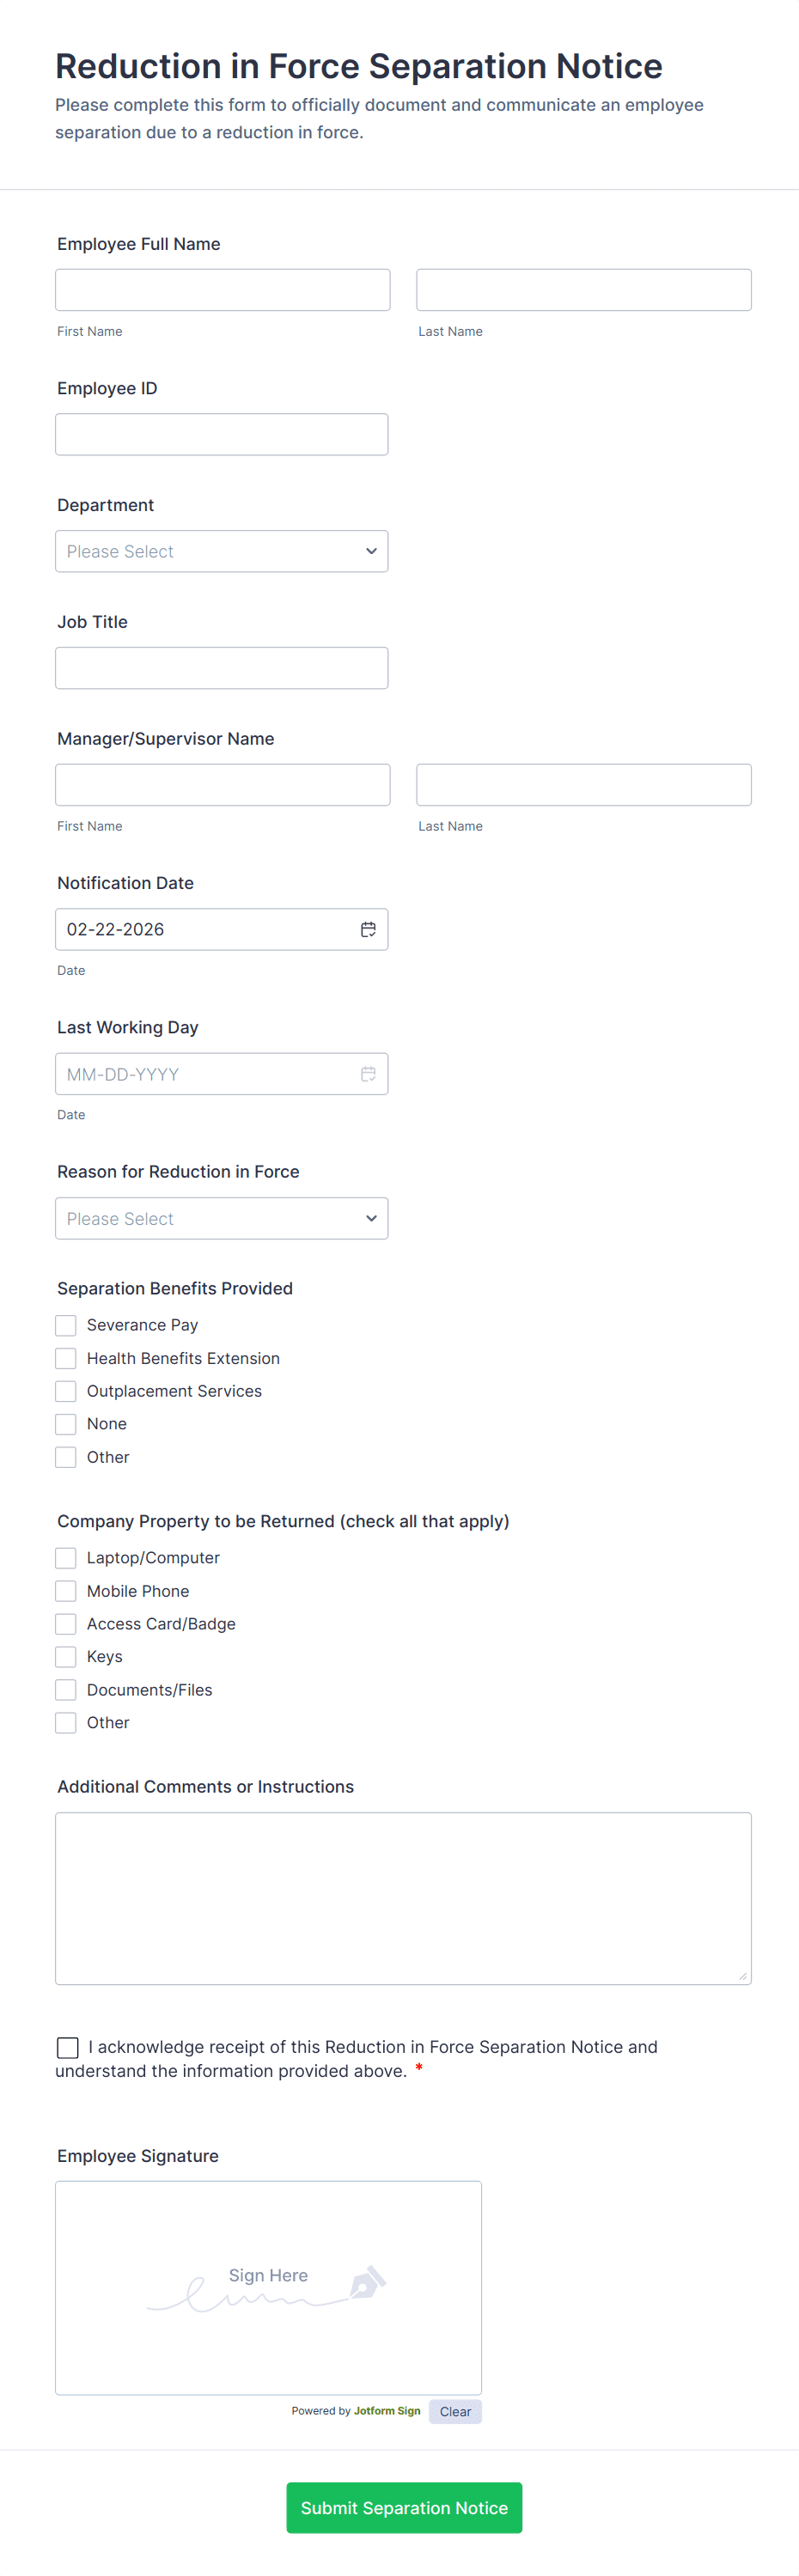The height and width of the screenshot is (2576, 799).
Task: Select the Access Card/Badge checkbox
Action: 66,1624
